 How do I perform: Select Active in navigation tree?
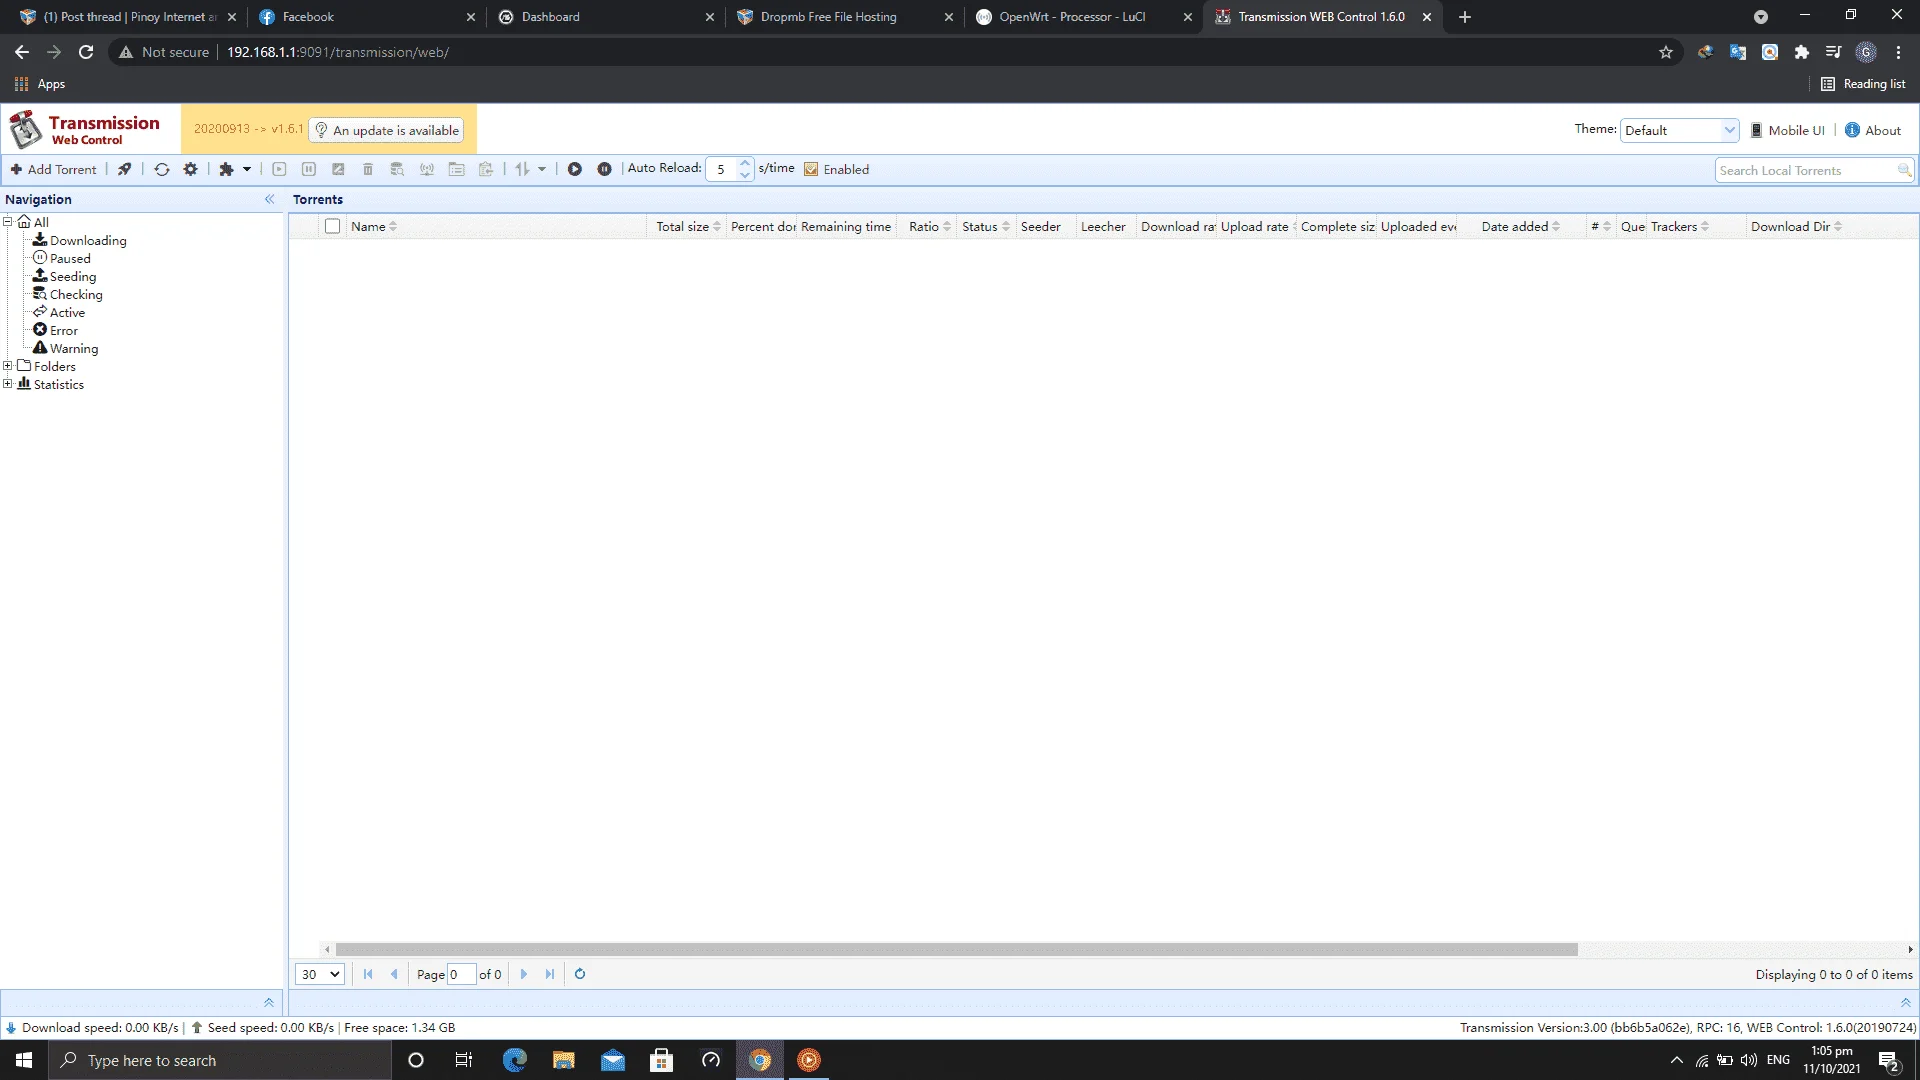(67, 312)
